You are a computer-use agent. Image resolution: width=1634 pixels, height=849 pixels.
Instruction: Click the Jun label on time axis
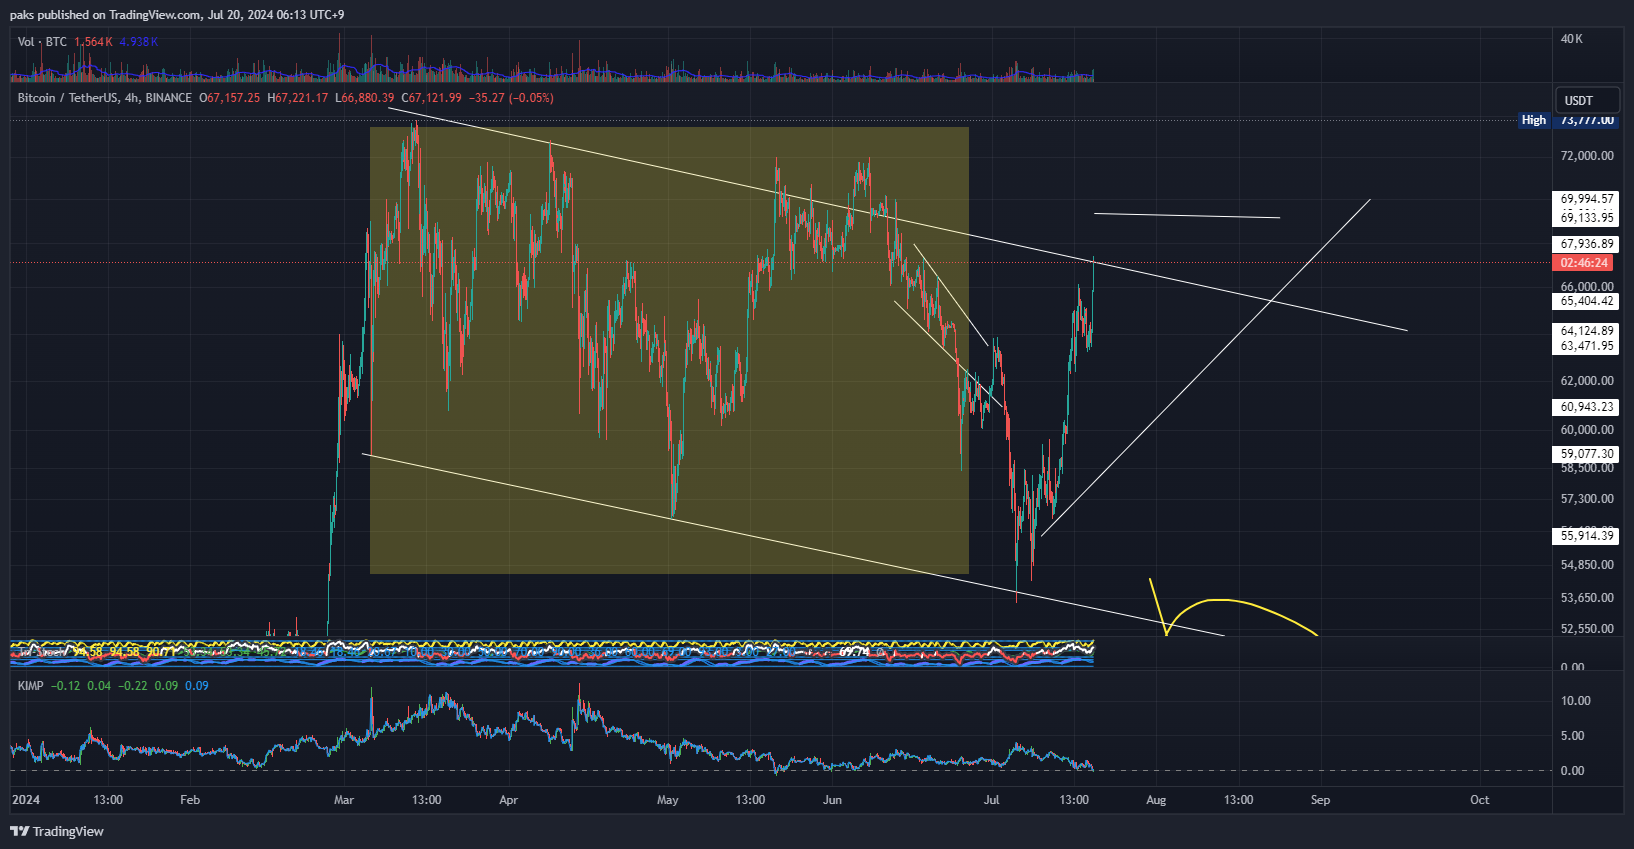point(832,800)
